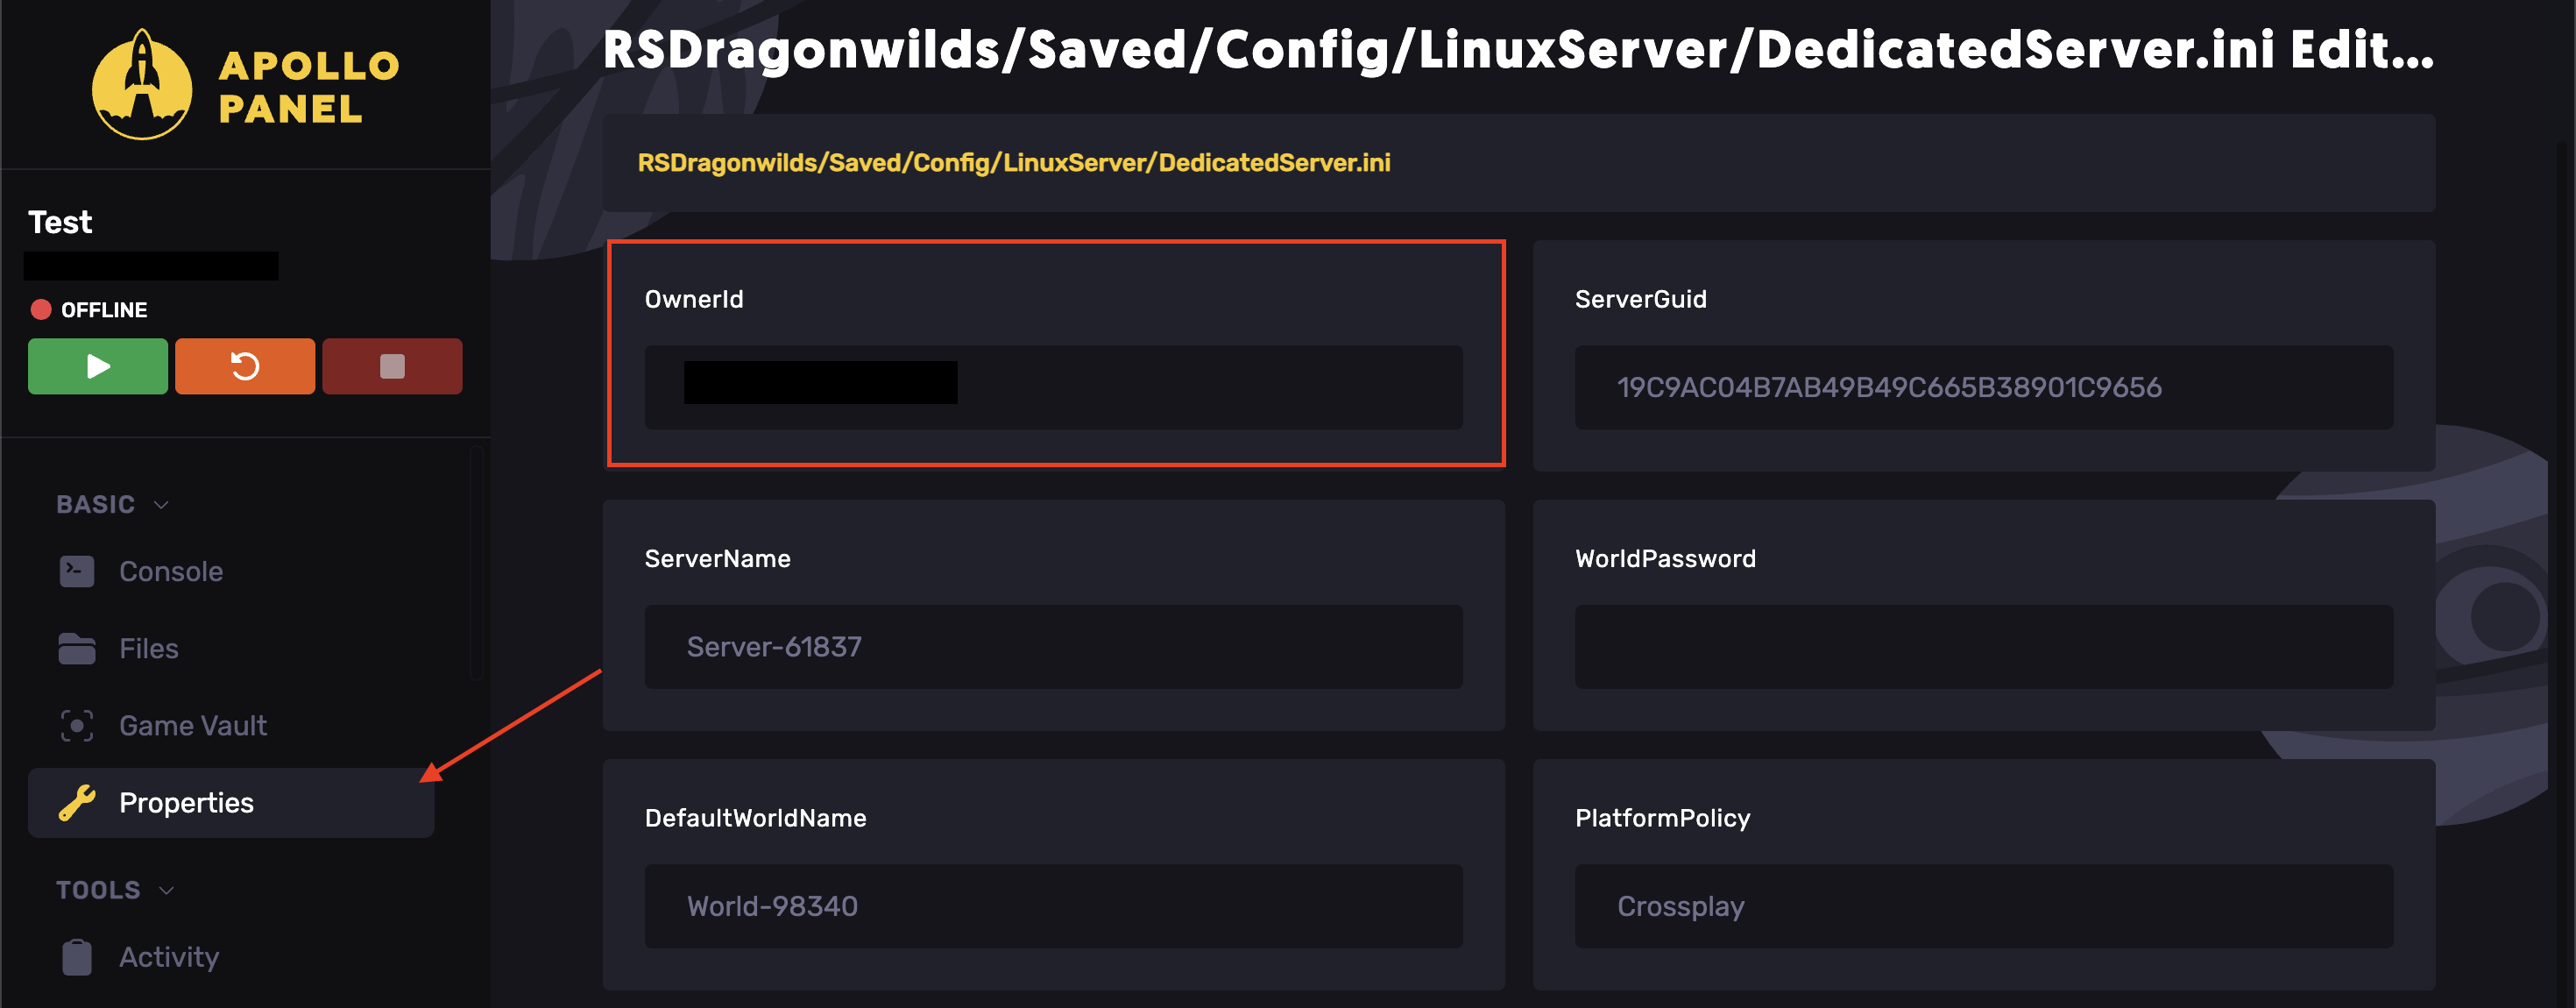2576x1008 pixels.
Task: Focus the OwnerId input field
Action: (1054, 387)
